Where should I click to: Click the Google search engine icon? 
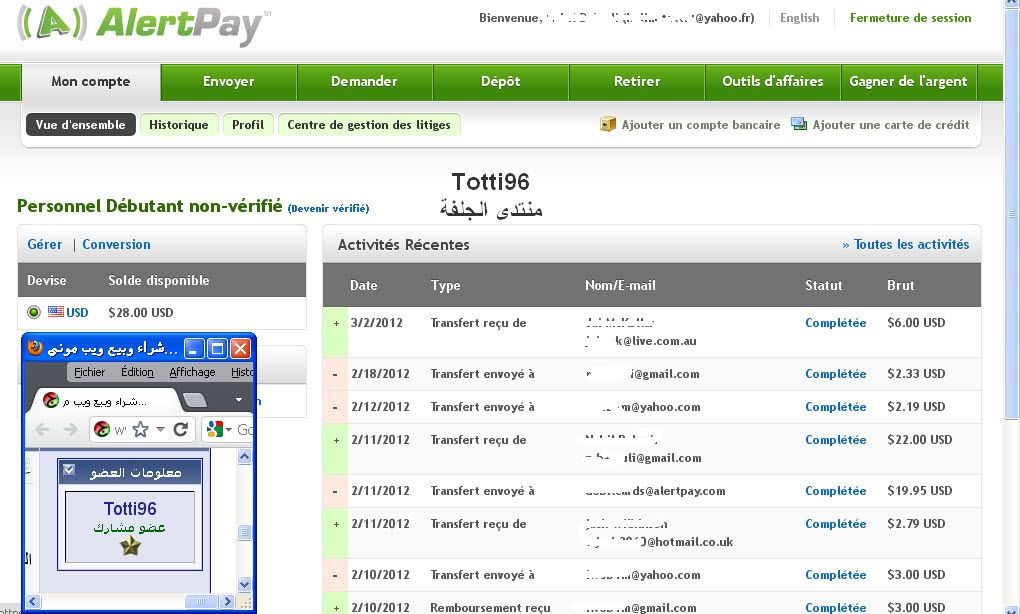[214, 429]
